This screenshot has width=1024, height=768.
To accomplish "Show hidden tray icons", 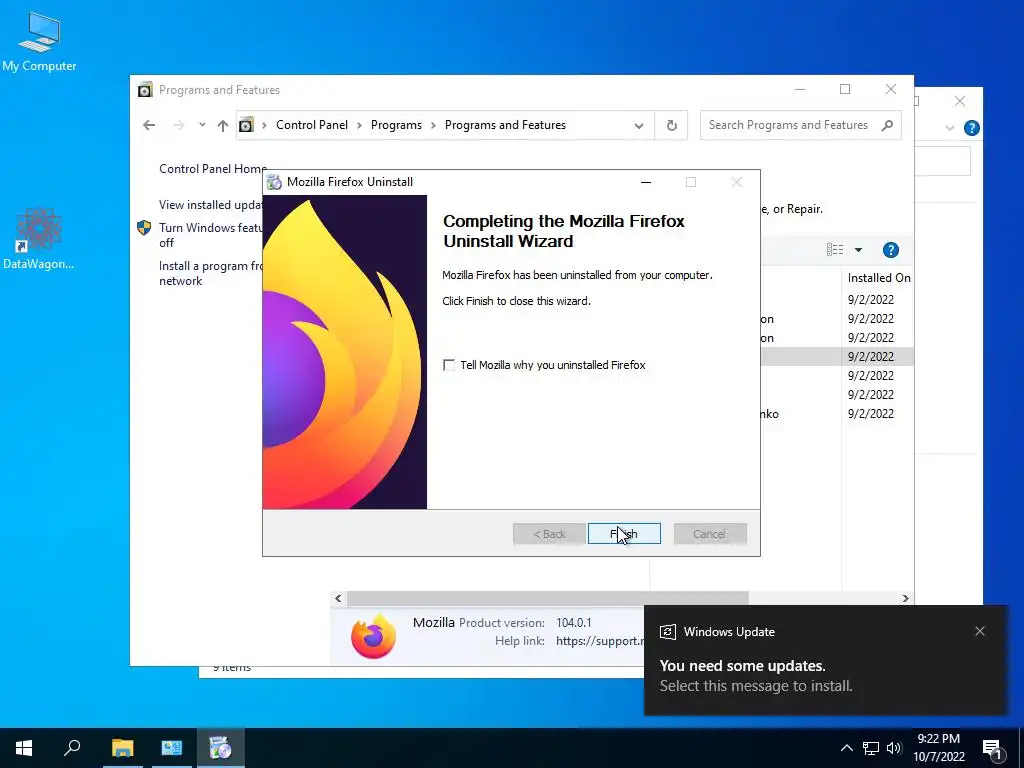I will coord(846,748).
